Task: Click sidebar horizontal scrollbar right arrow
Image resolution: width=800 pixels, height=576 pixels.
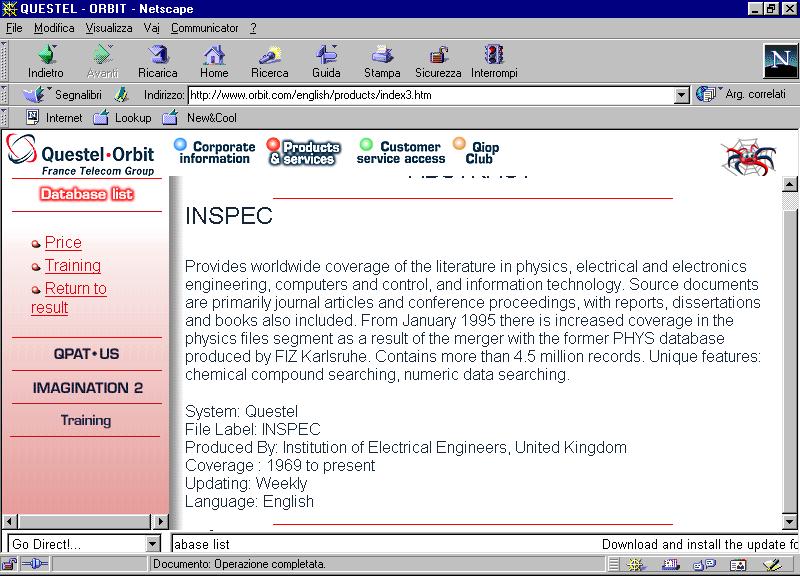Action: tap(161, 521)
